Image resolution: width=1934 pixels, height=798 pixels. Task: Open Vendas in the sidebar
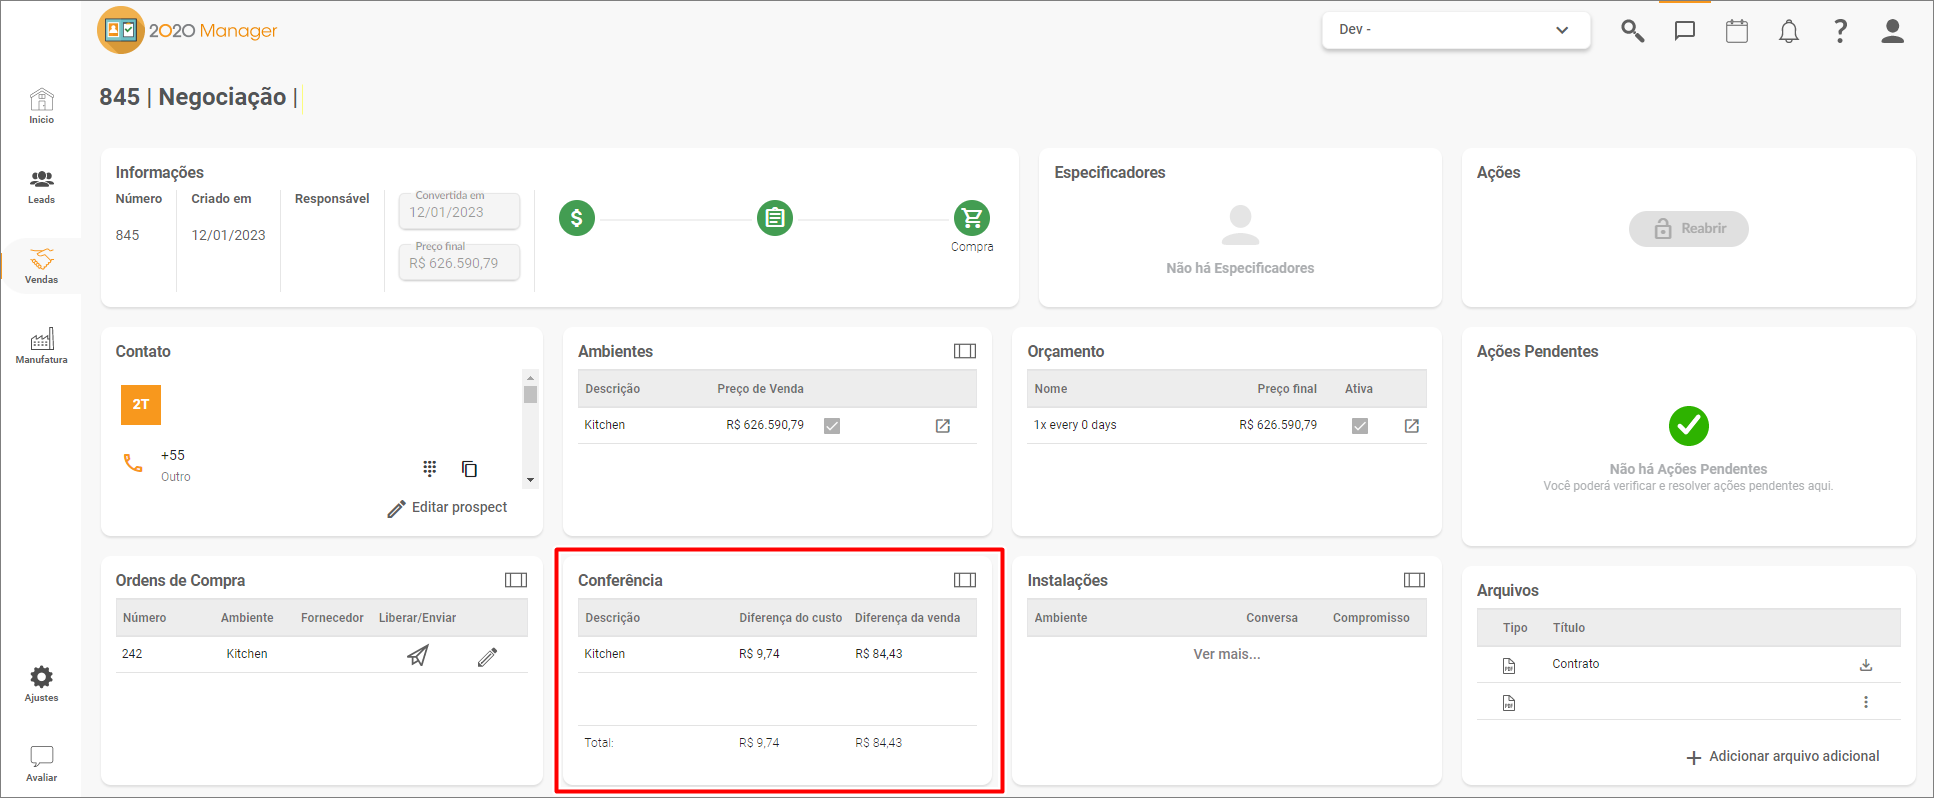pyautogui.click(x=41, y=266)
